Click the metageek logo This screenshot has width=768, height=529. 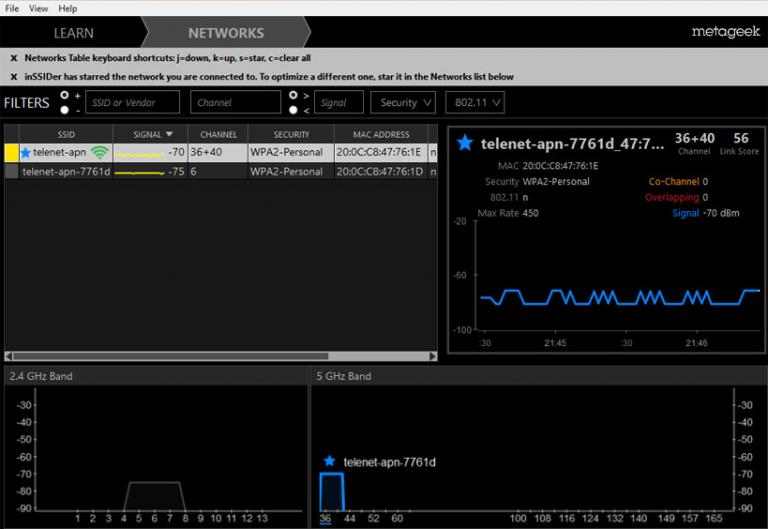tap(725, 32)
